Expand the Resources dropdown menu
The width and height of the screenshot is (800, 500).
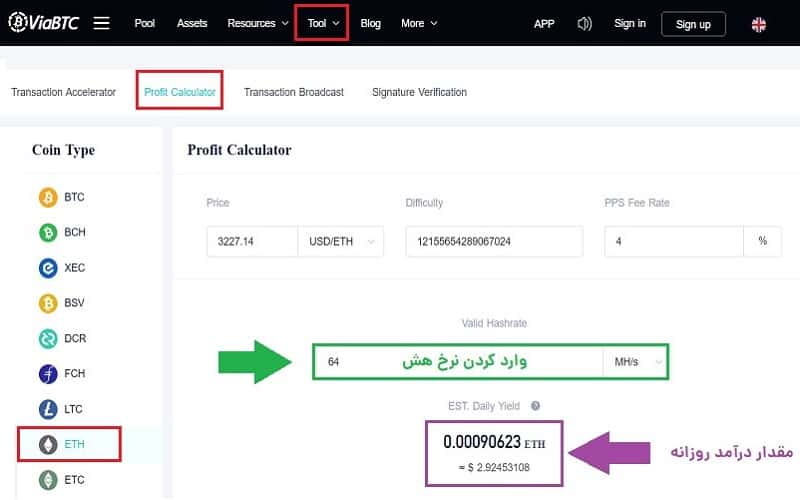(258, 23)
